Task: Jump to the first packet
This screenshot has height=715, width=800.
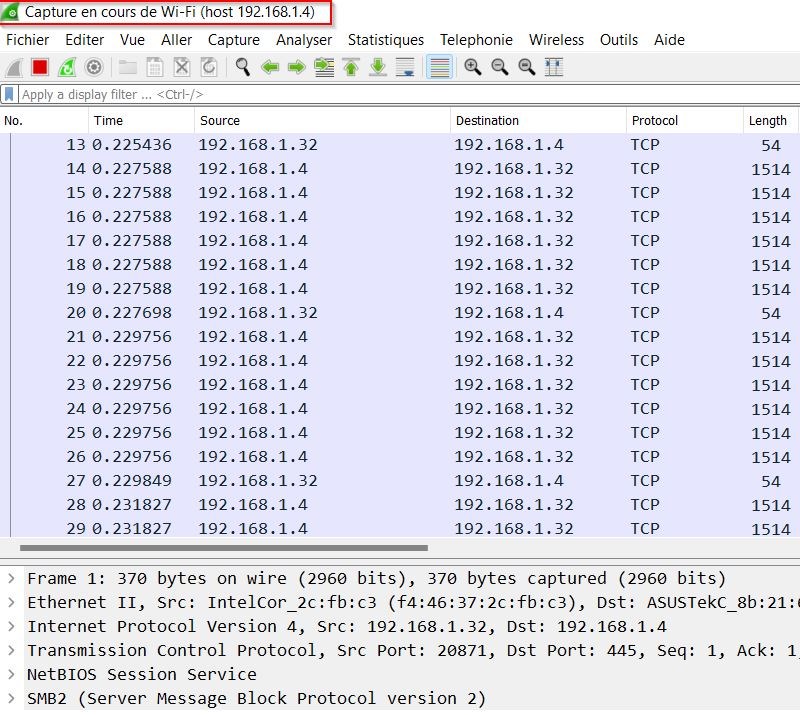Action: [x=351, y=67]
